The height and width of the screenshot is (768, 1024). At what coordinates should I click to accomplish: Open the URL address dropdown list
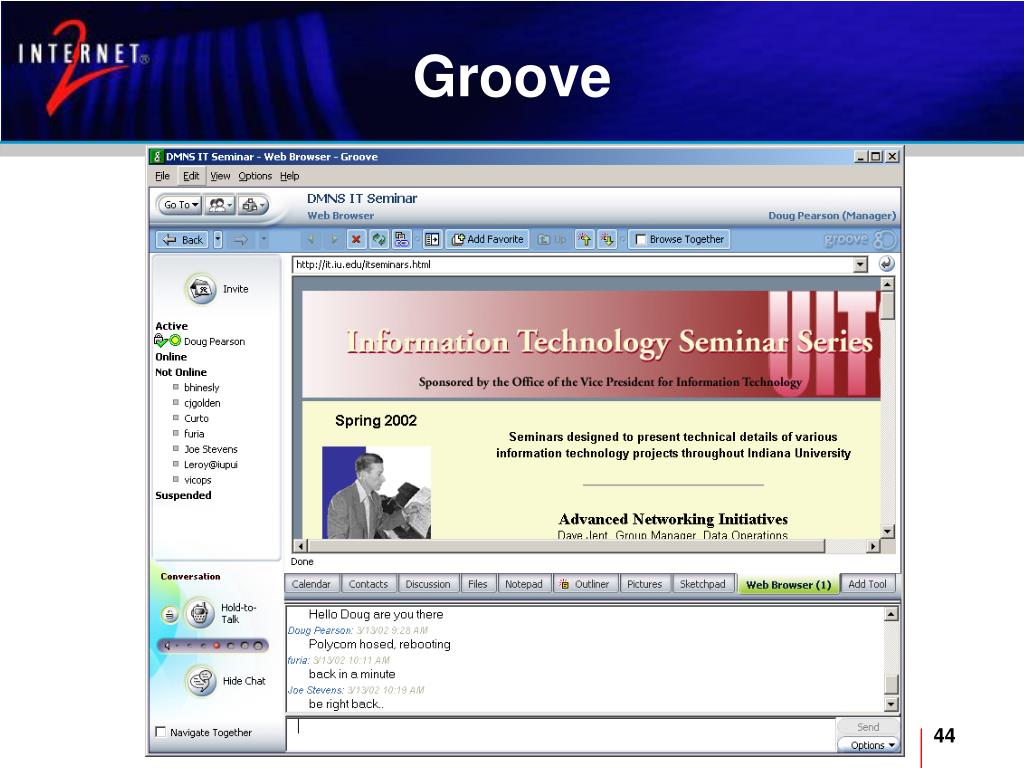click(861, 264)
